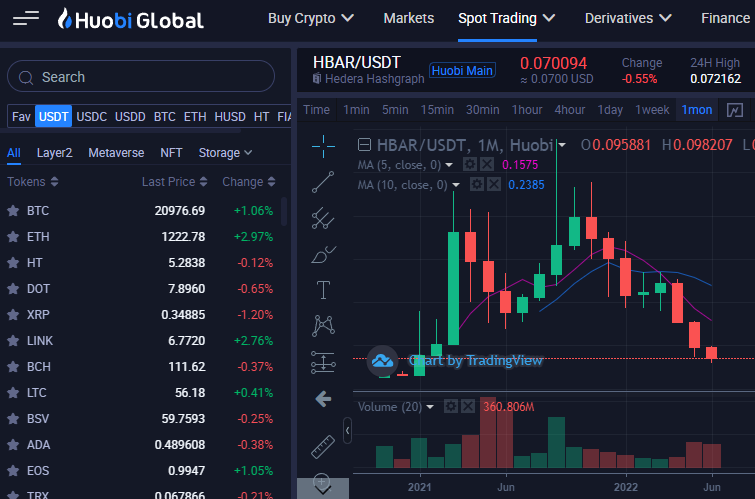Image resolution: width=755 pixels, height=499 pixels.
Task: Open the indicators chart icon
Action: (734, 110)
